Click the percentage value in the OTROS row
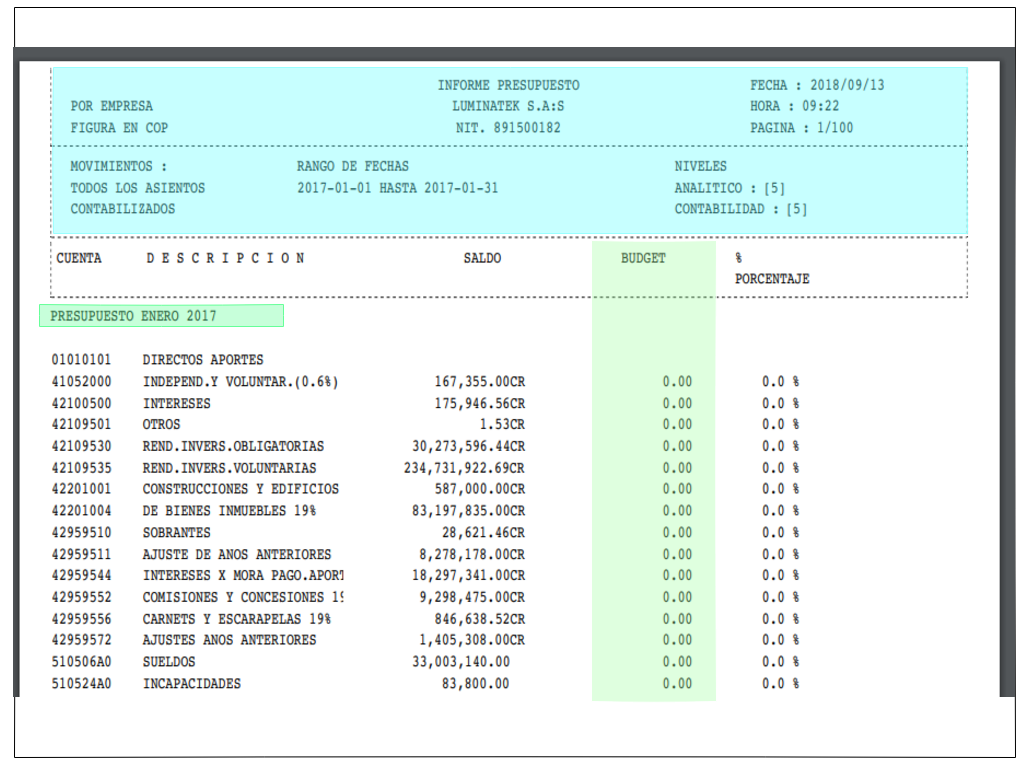Viewport: 1023px width, 767px height. 780,424
